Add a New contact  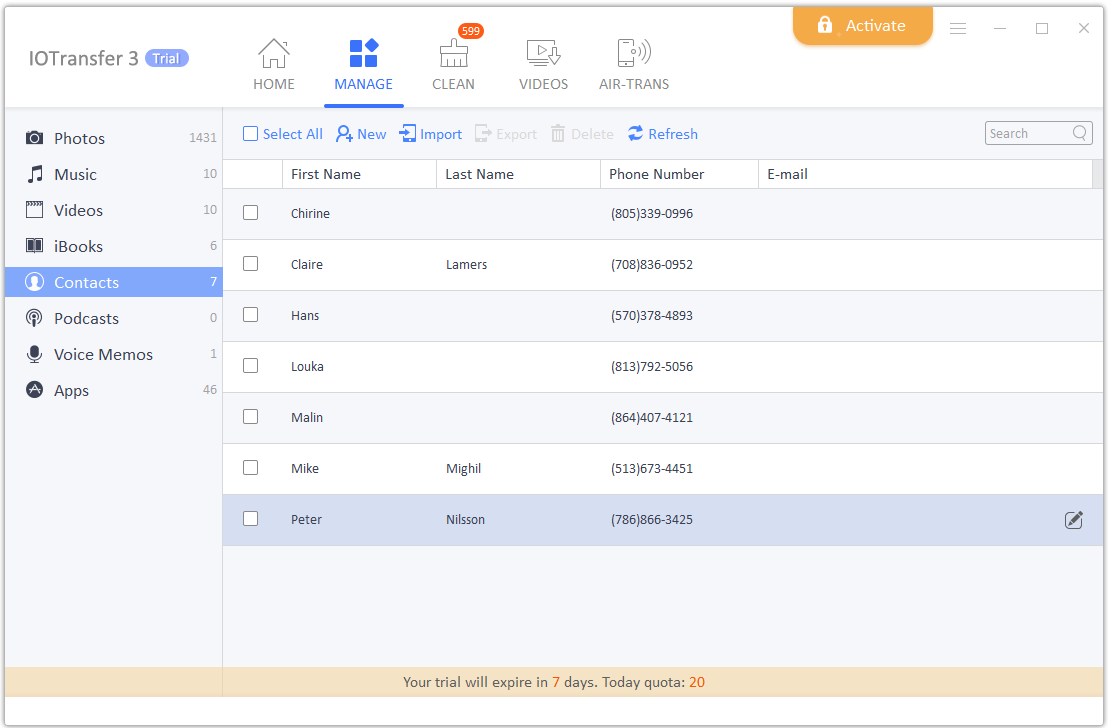click(361, 134)
